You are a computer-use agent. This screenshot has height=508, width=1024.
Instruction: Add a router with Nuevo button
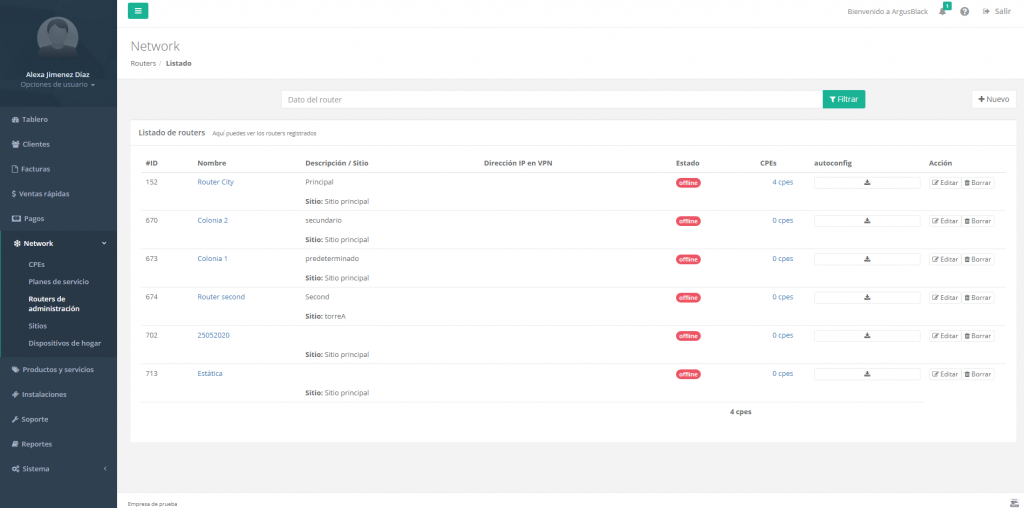(993, 99)
